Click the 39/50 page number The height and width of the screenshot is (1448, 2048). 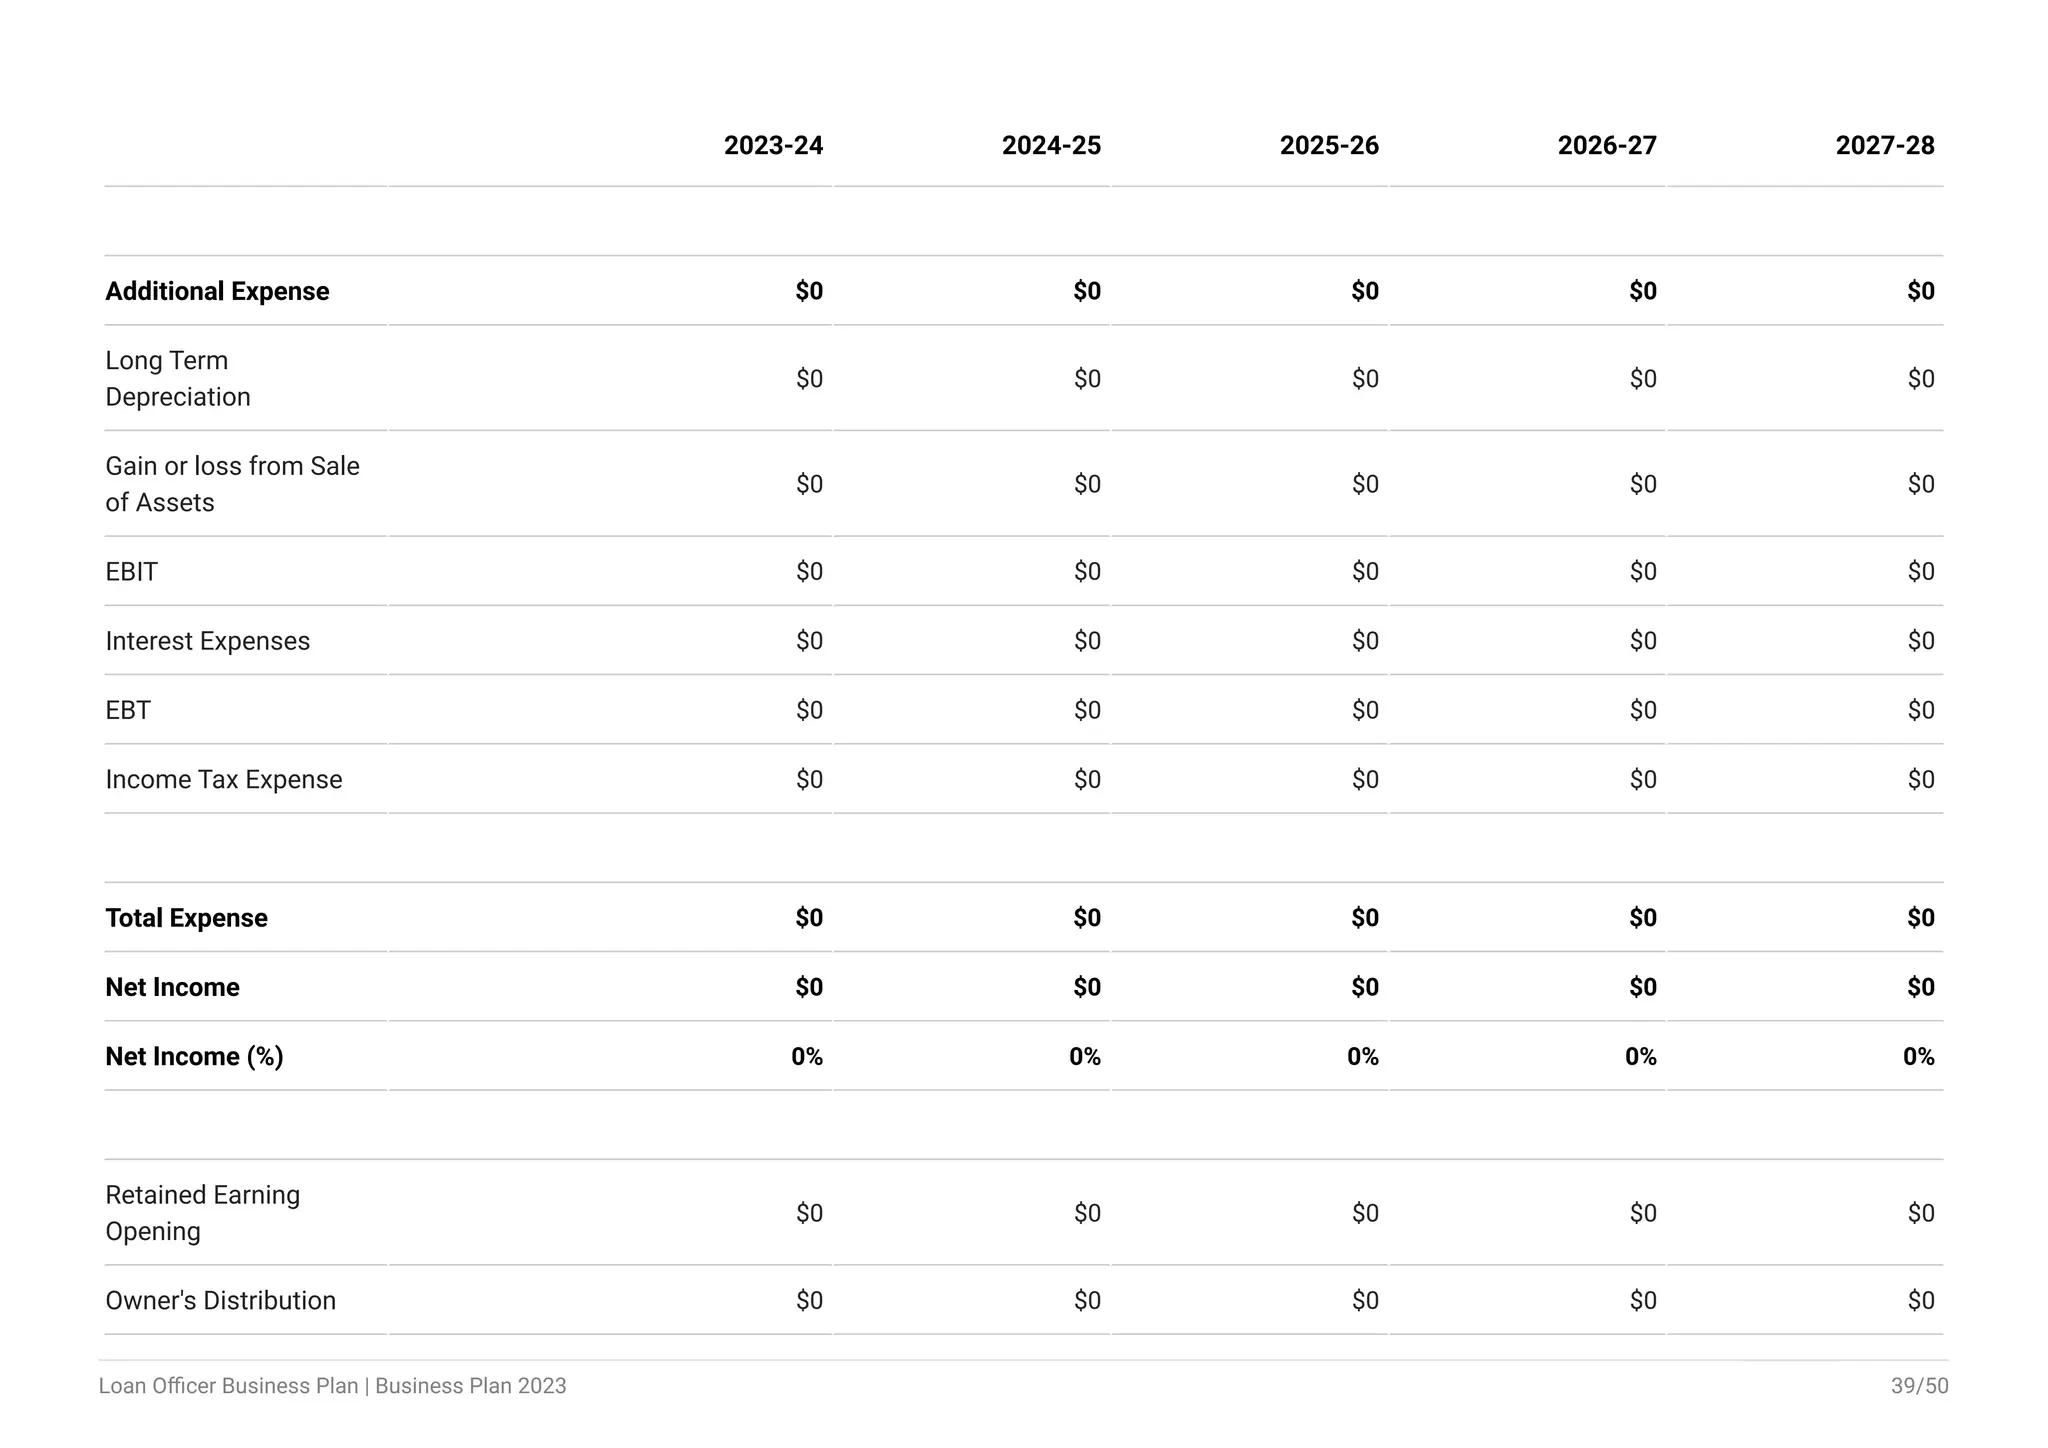[x=1919, y=1386]
